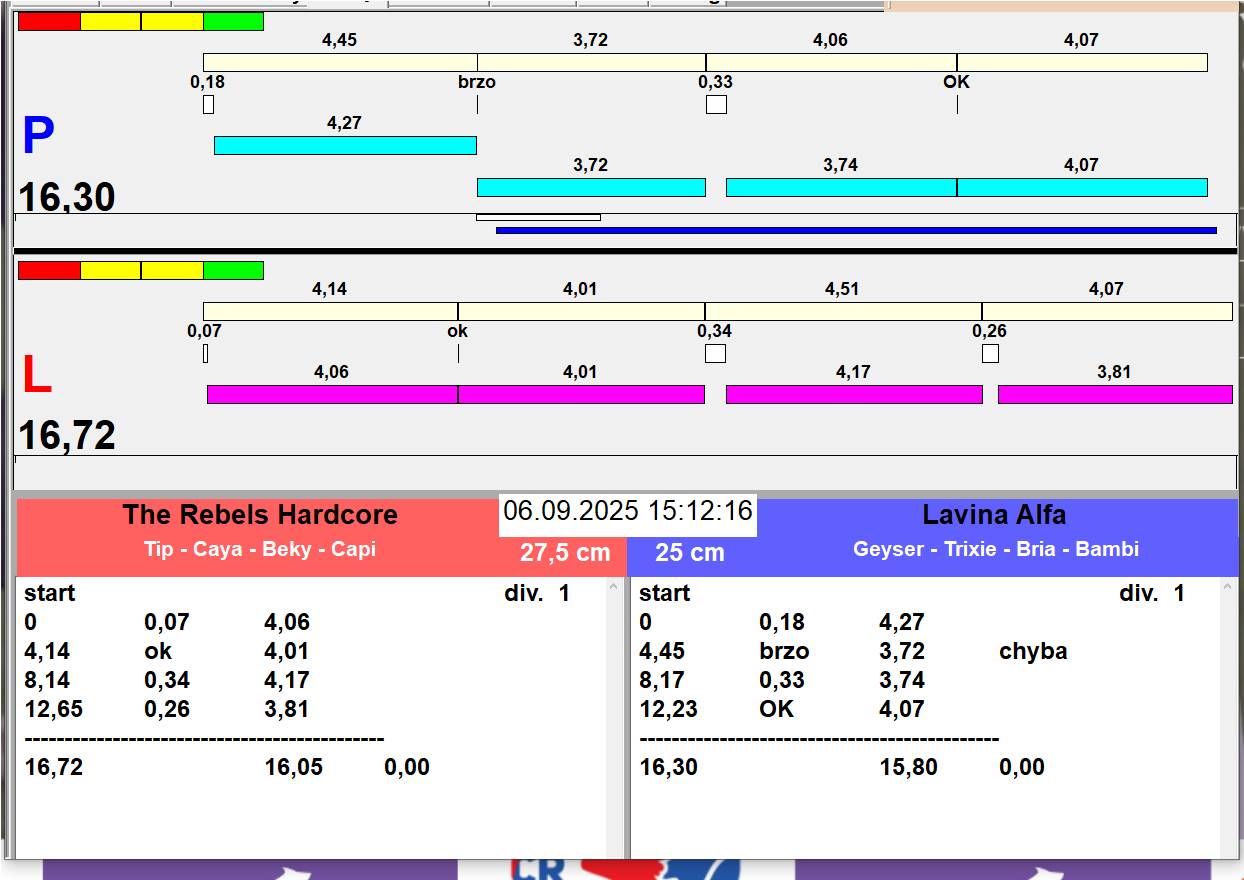Select the cream bar labeled 4,06 in lane P

(831, 63)
